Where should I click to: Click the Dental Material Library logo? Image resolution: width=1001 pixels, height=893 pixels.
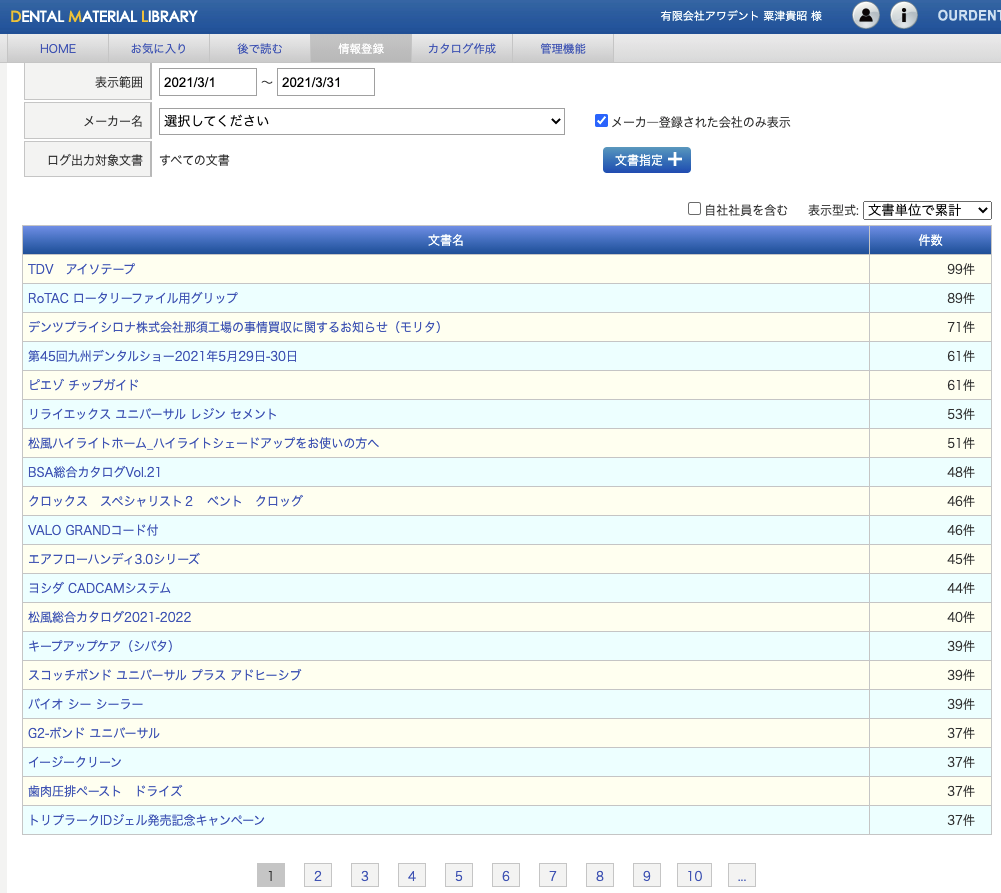coord(104,17)
